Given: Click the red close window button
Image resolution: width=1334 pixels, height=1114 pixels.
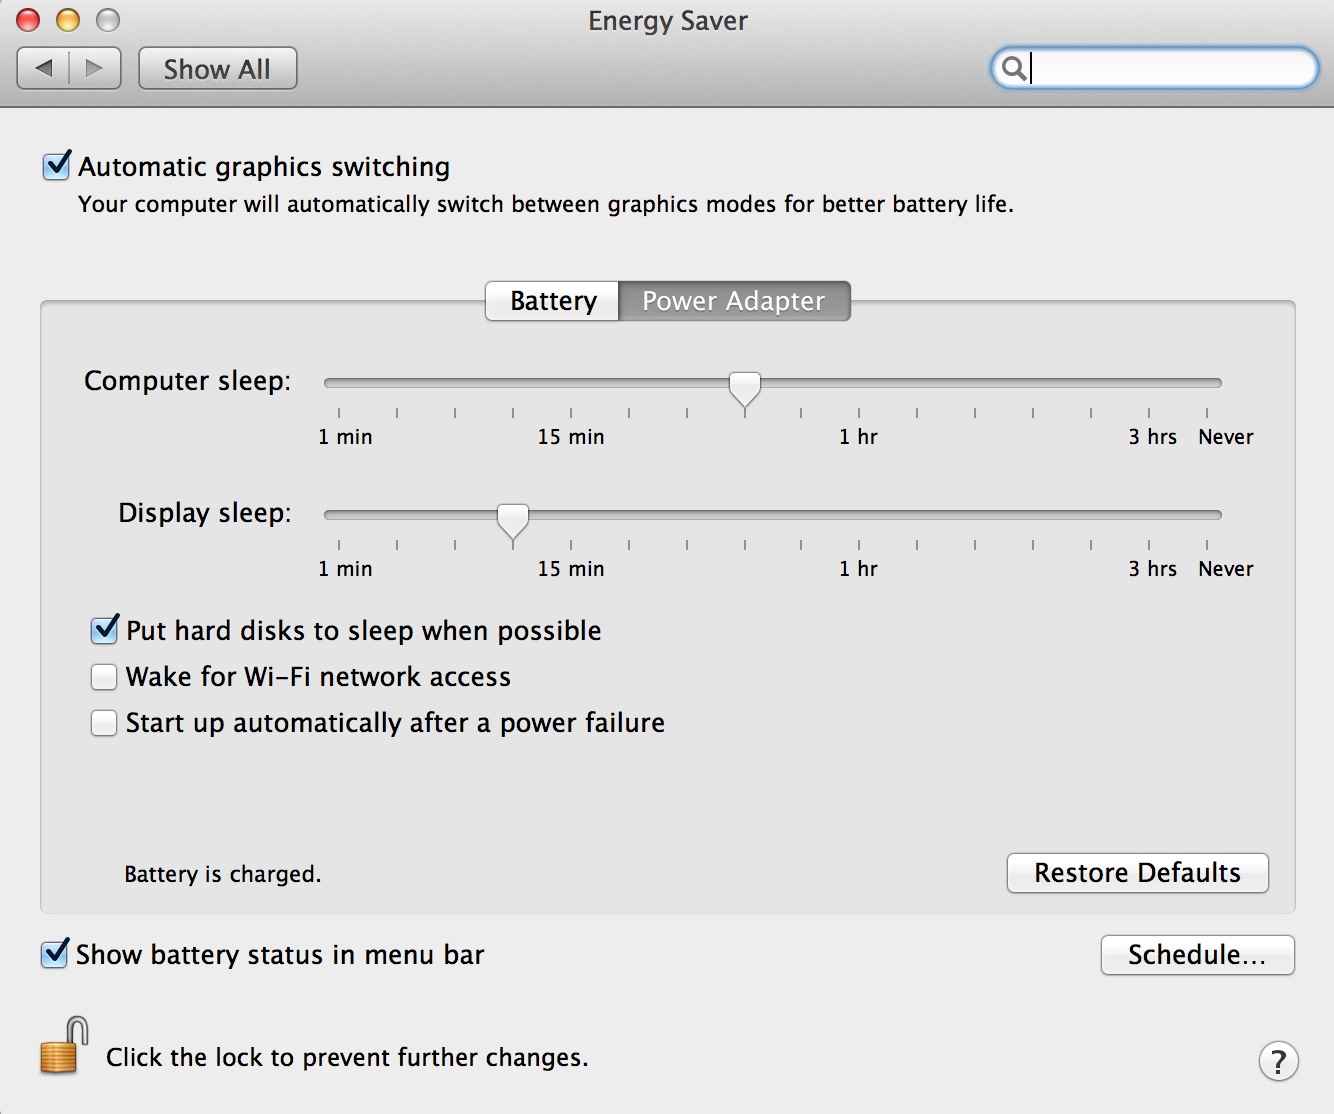Looking at the screenshot, I should [28, 20].
